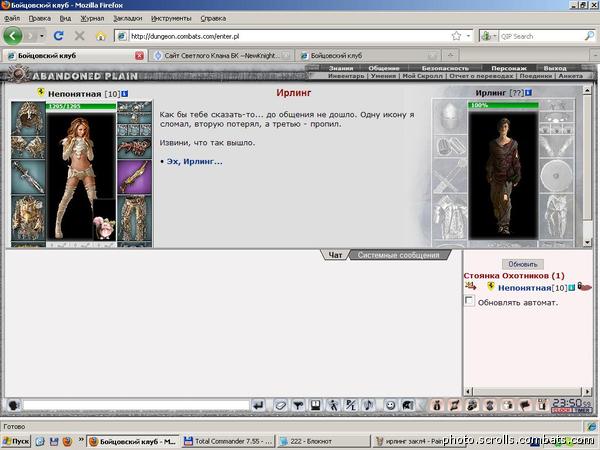The width and height of the screenshot is (600, 450).
Task: Click the eraser clear-chat icon
Action: [280, 405]
